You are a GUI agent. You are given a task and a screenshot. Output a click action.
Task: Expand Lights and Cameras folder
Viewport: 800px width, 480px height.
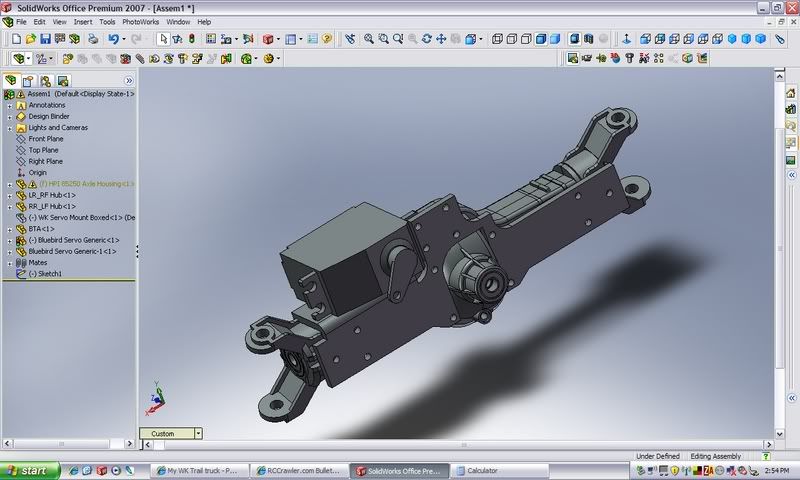9,128
